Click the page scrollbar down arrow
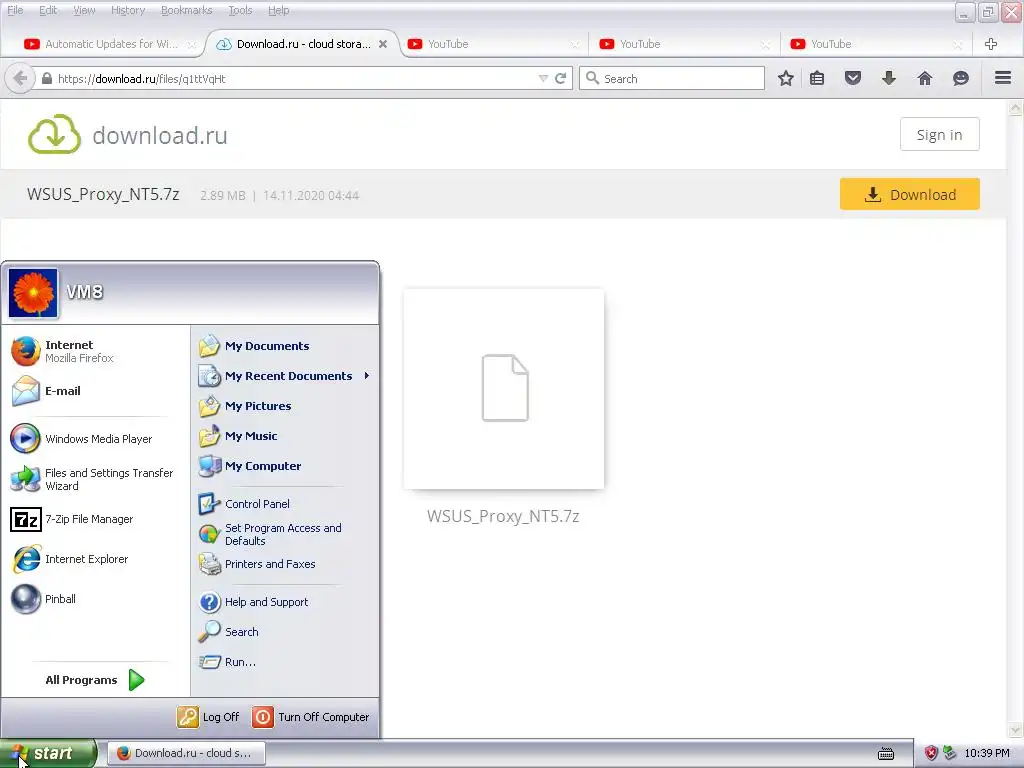This screenshot has width=1024, height=768. [1016, 729]
